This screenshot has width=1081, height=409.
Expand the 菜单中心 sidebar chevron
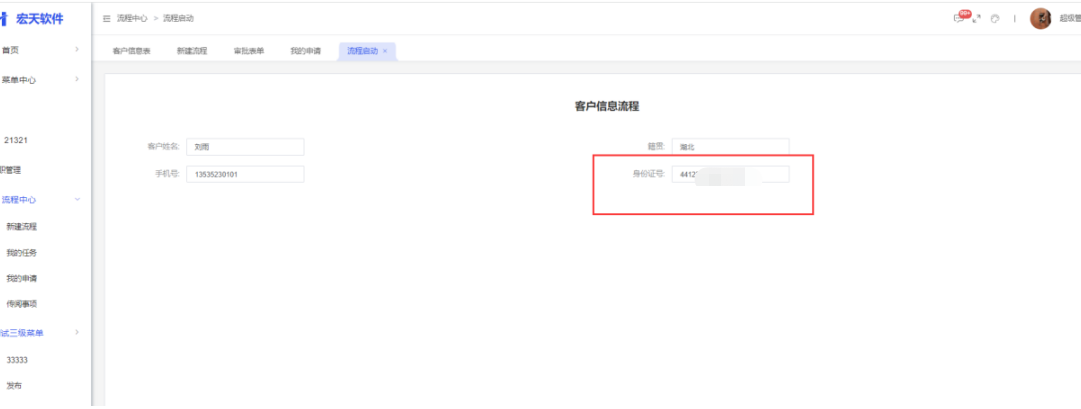pyautogui.click(x=77, y=79)
